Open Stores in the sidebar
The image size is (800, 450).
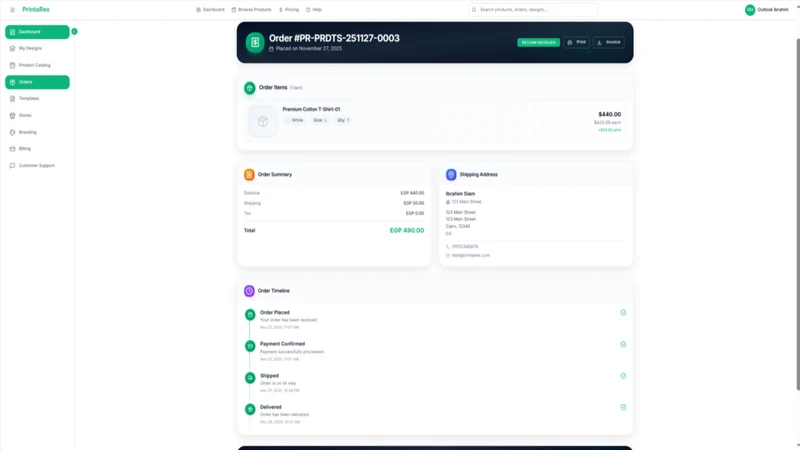(37, 115)
